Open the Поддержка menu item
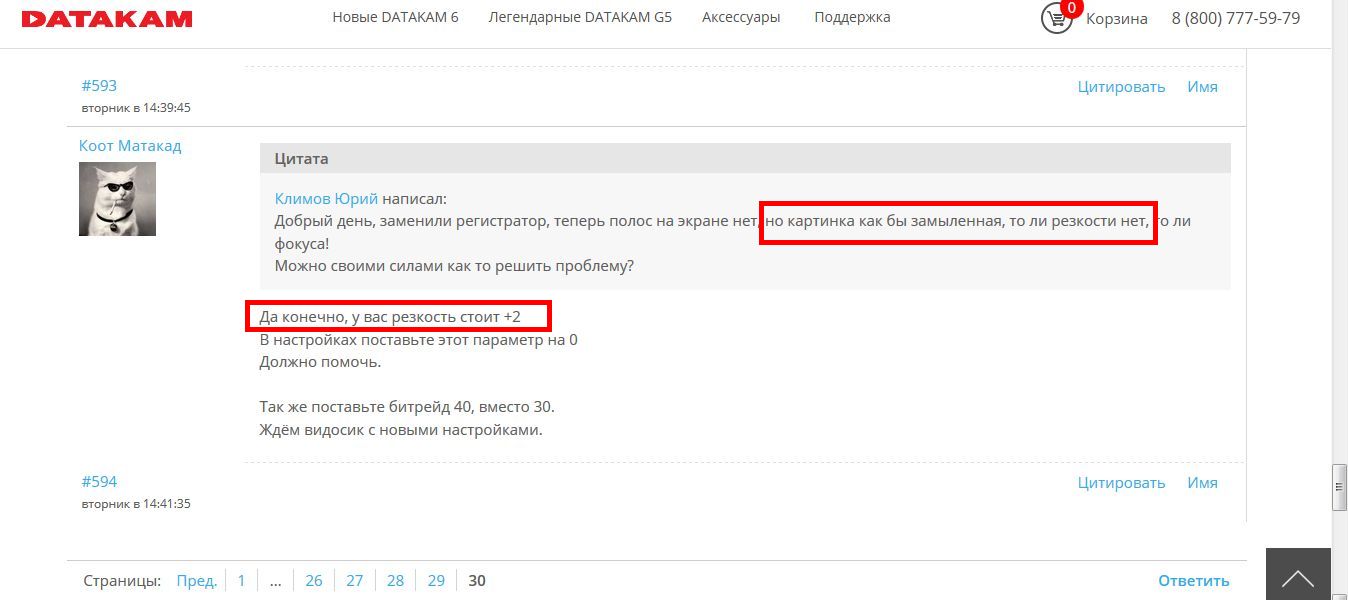The height and width of the screenshot is (600, 1348). (852, 17)
